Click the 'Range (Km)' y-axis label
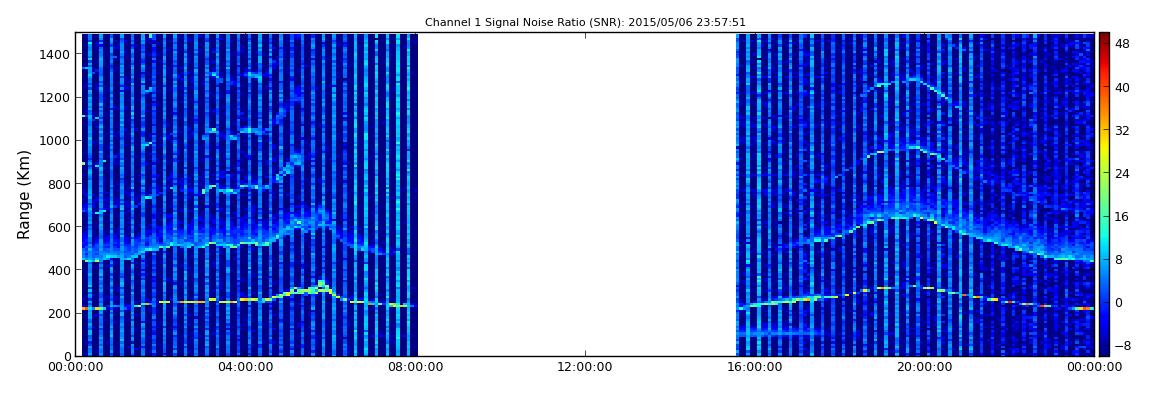The width and height of the screenshot is (1150, 407). (x=24, y=194)
